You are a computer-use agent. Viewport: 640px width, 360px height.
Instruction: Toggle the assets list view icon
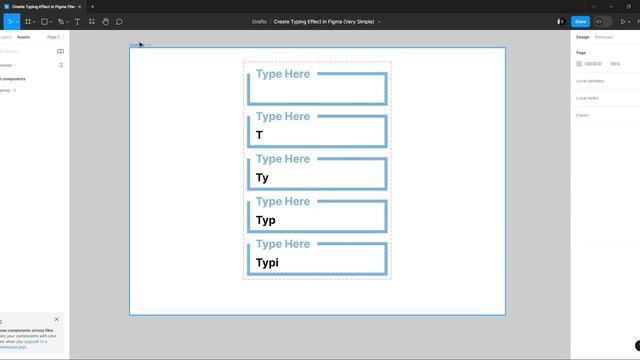click(x=60, y=65)
